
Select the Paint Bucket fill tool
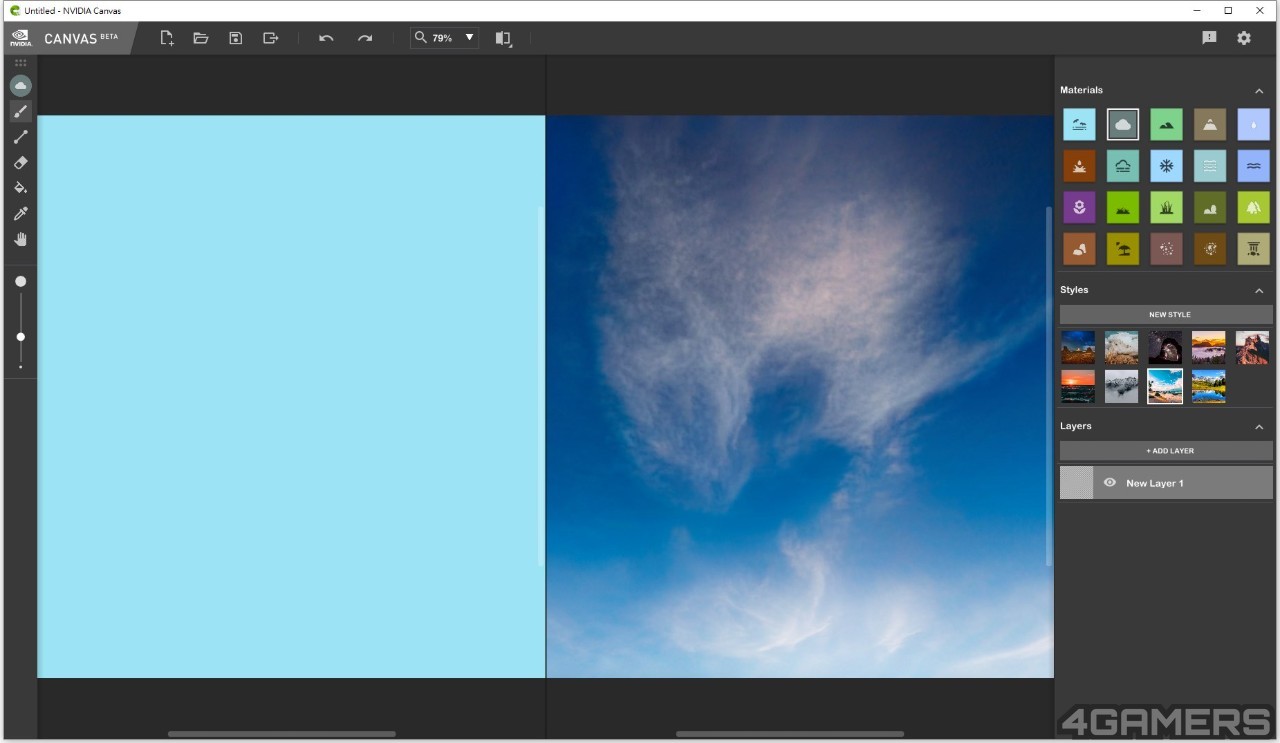tap(20, 188)
